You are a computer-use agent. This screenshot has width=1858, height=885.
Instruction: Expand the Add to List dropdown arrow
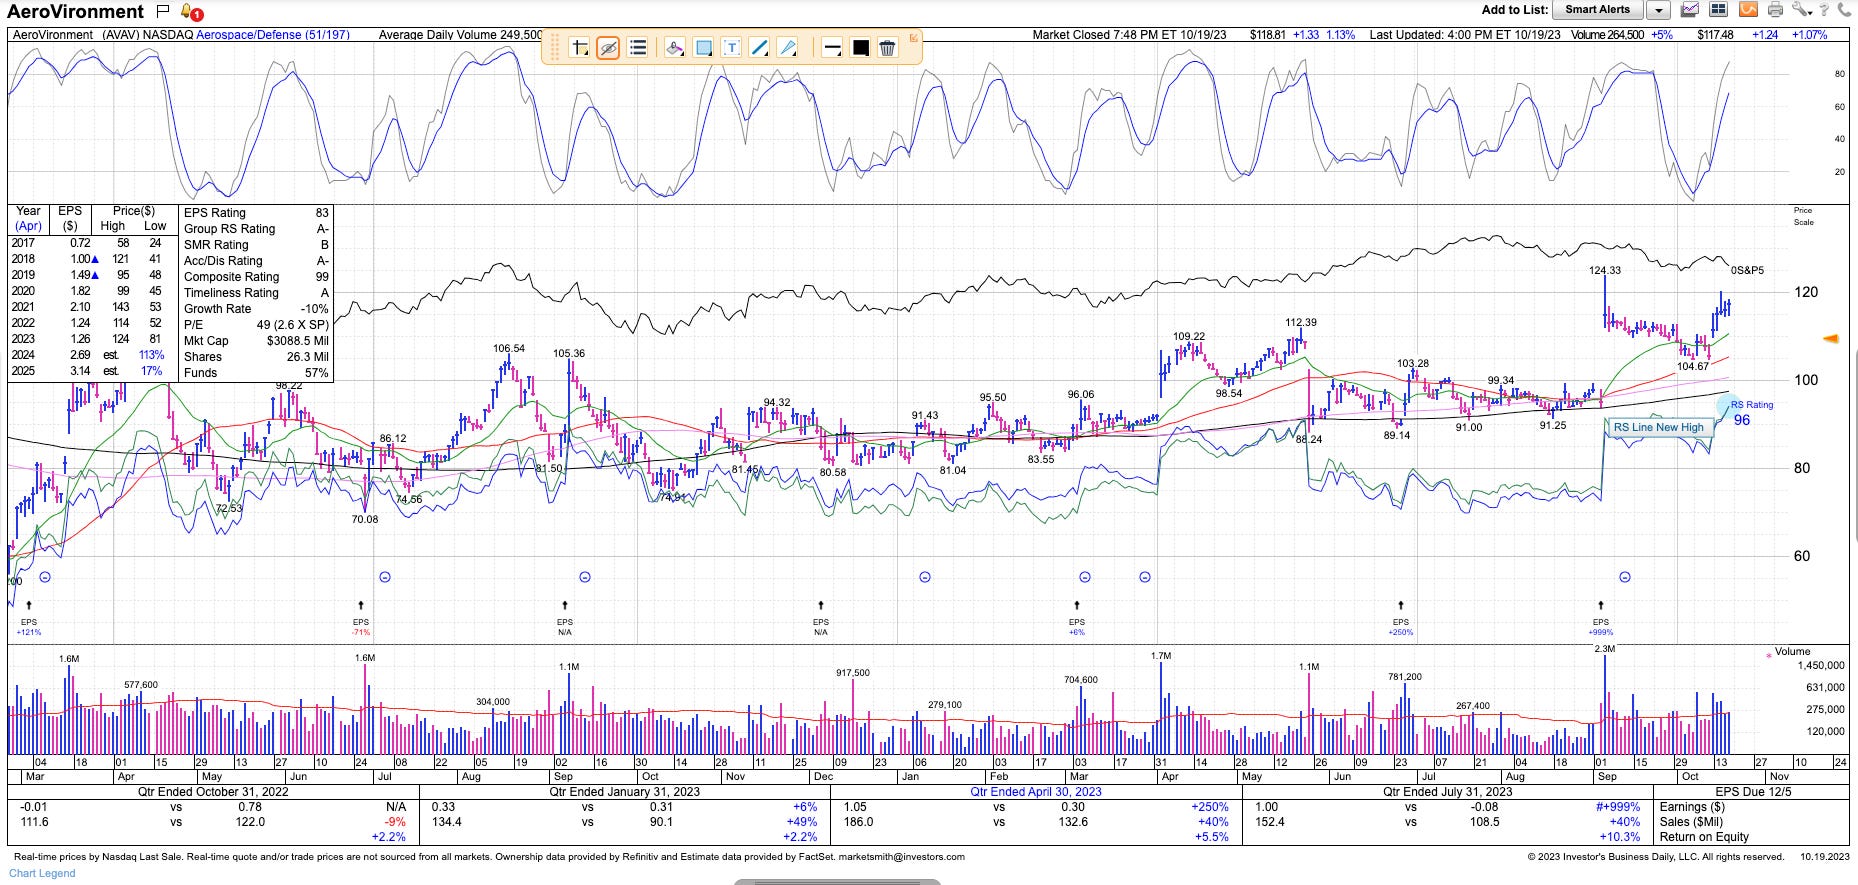[x=1658, y=10]
